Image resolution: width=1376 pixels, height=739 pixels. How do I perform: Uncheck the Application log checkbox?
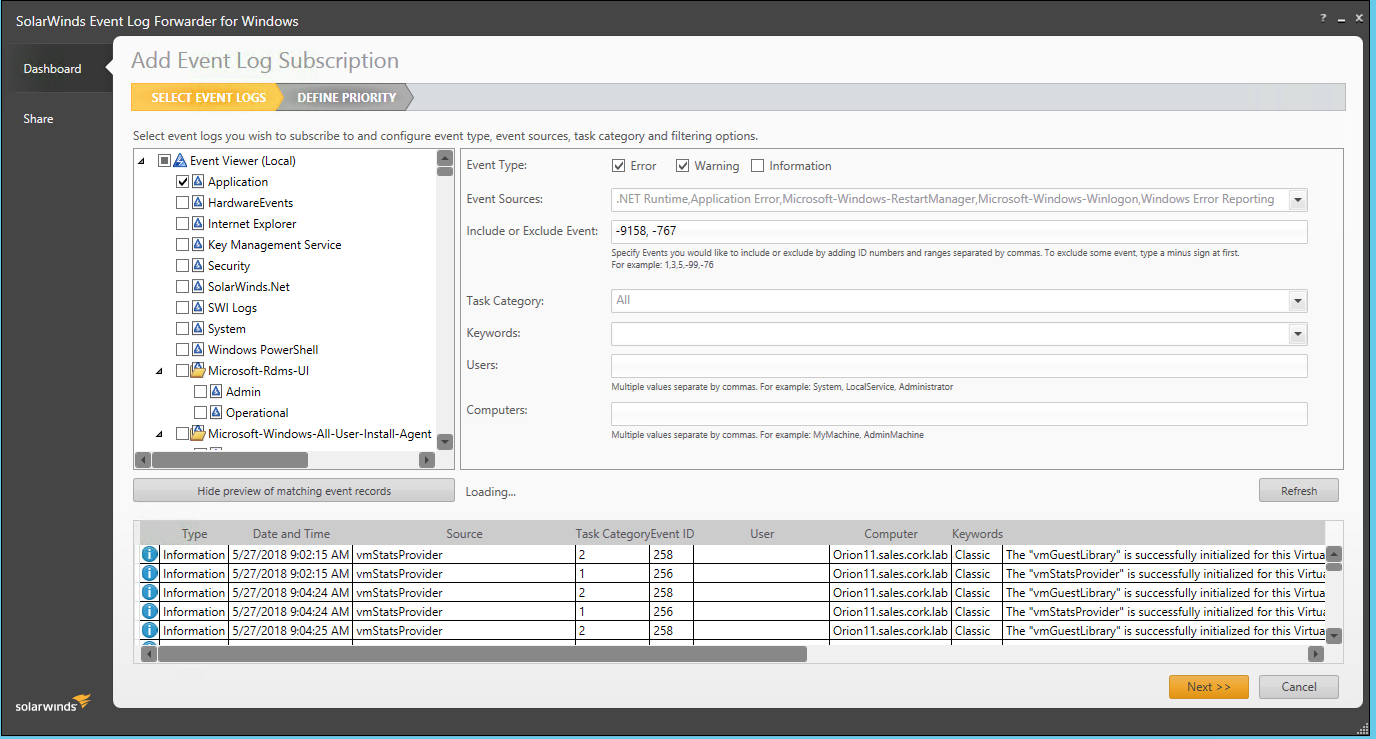click(x=183, y=181)
